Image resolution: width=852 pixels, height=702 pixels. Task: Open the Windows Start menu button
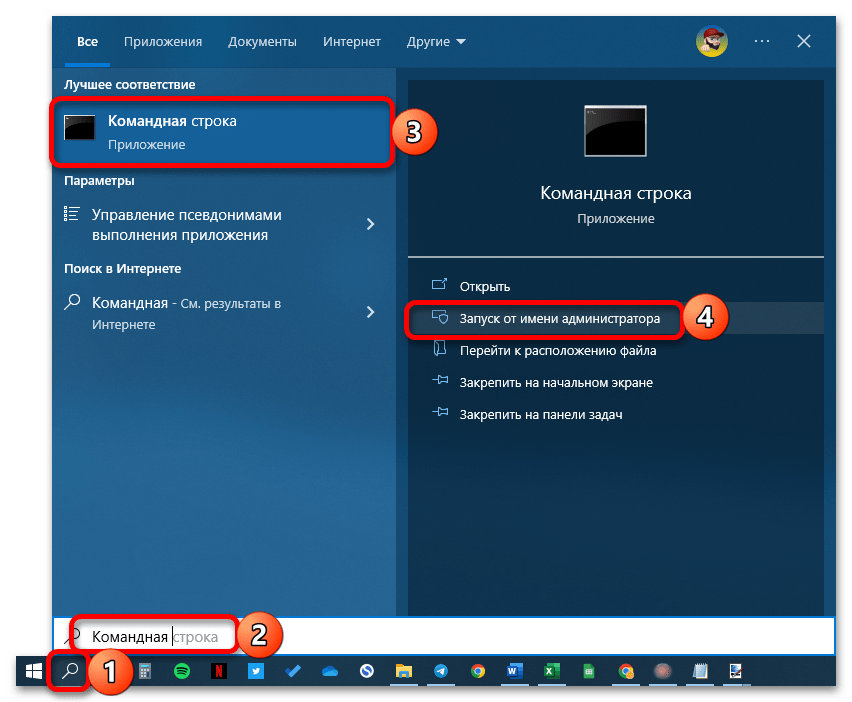pos(33,671)
